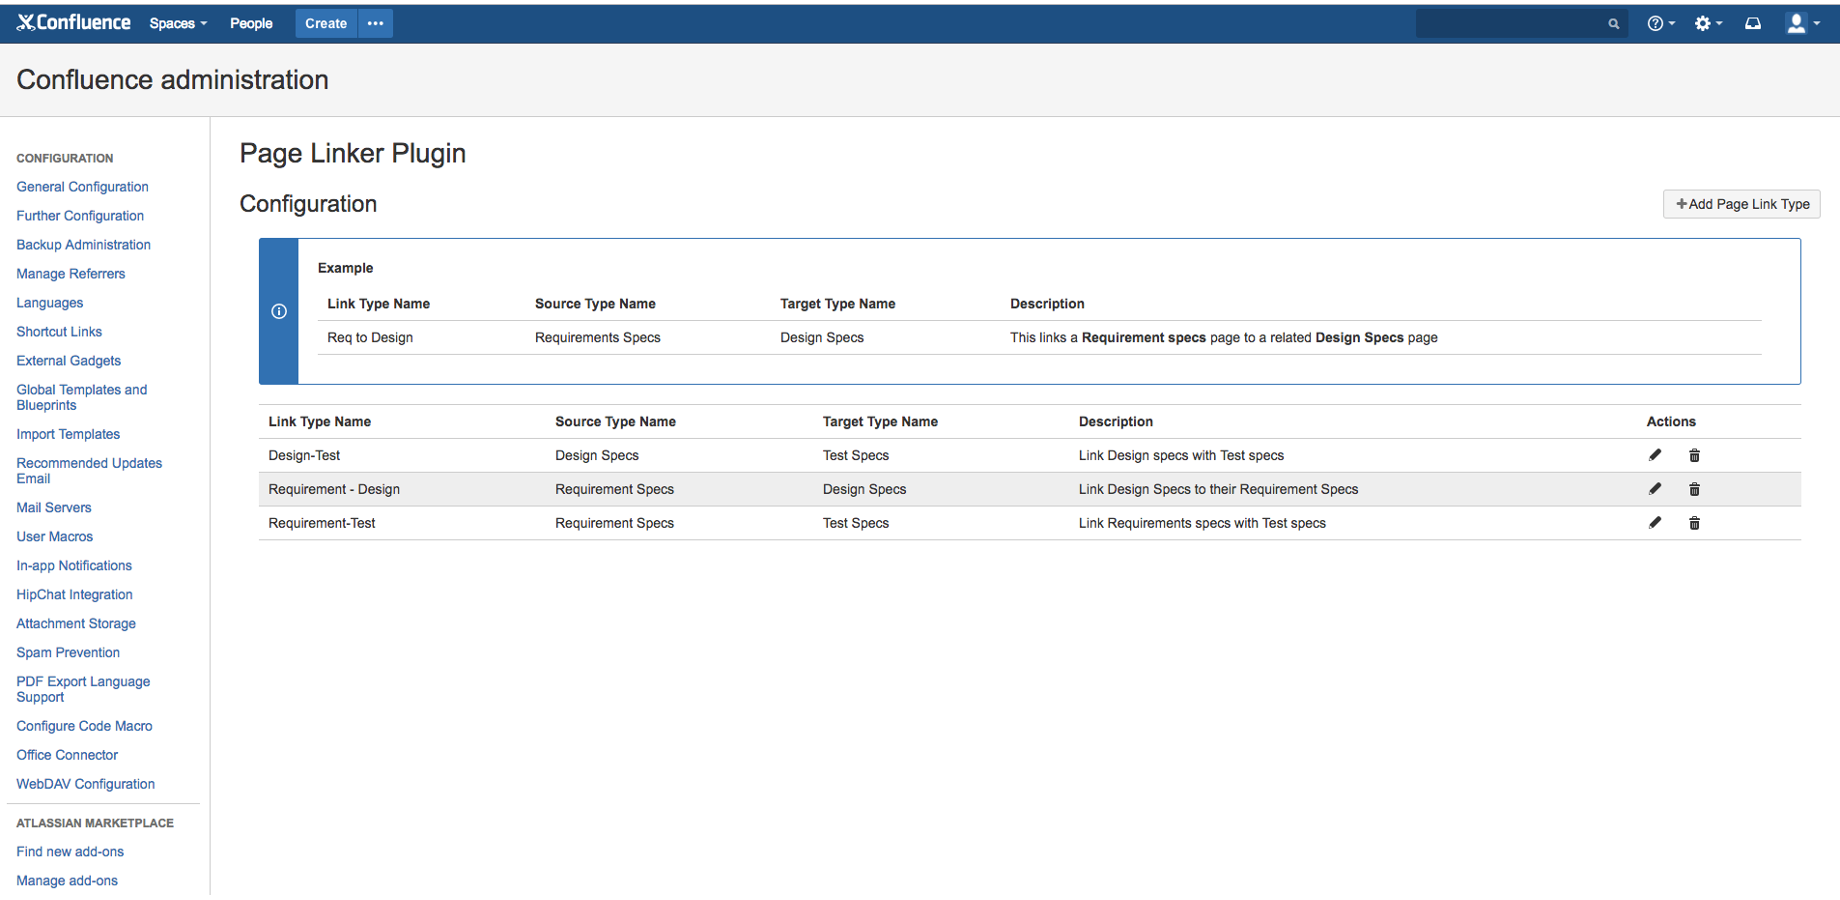Open the People directory
Screen dimensions: 1840x900
251,23
